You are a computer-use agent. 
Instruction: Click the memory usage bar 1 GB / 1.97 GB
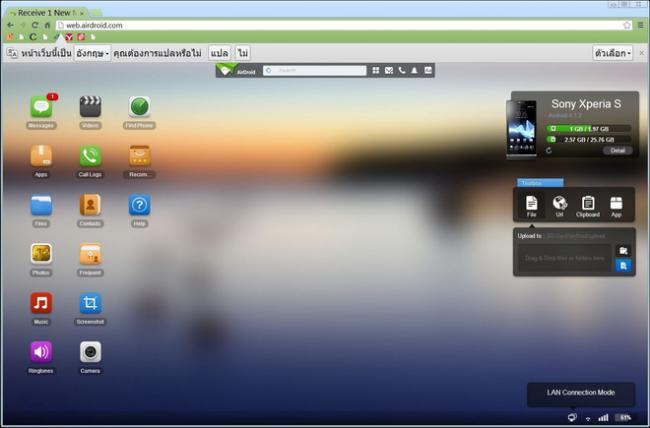[589, 129]
